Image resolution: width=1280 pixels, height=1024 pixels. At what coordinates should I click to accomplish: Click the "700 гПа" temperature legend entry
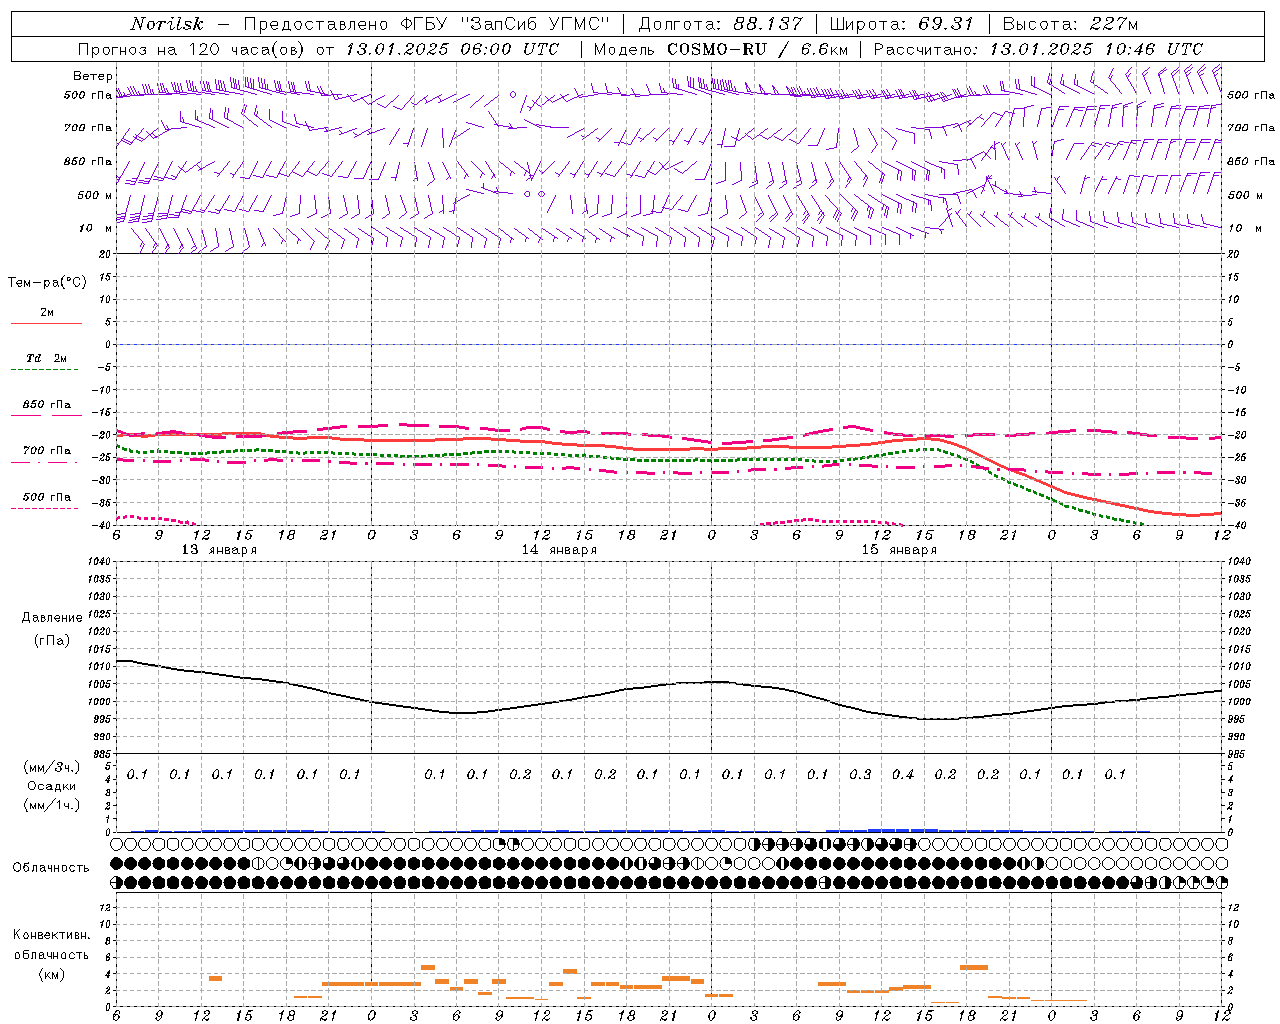46,450
